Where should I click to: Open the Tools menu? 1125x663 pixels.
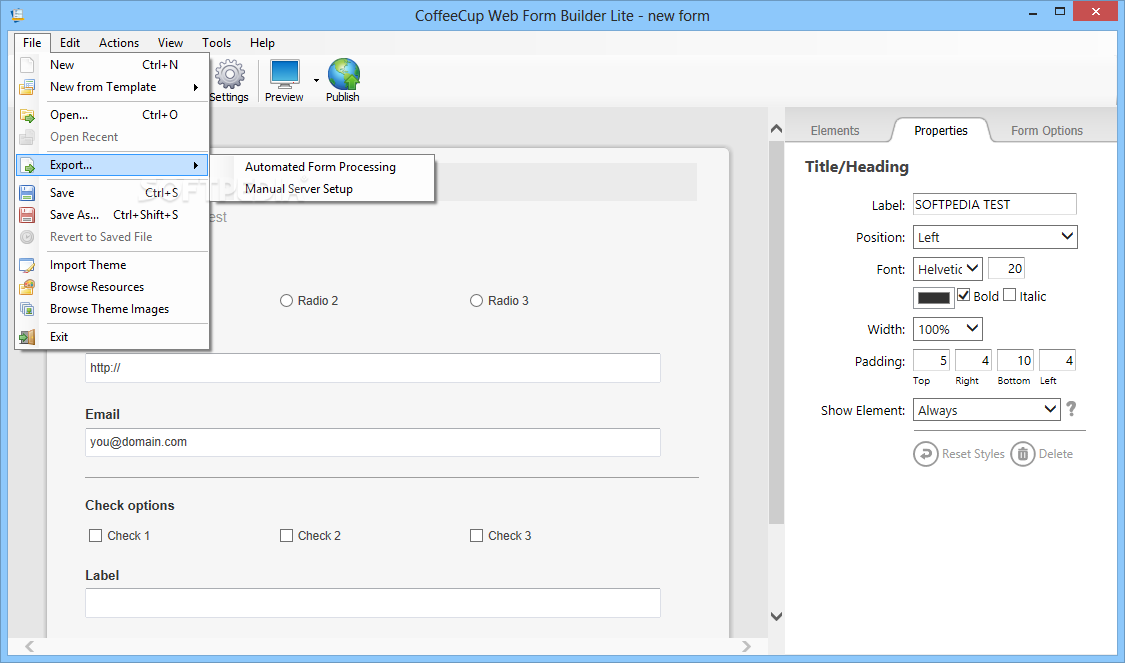tap(216, 43)
